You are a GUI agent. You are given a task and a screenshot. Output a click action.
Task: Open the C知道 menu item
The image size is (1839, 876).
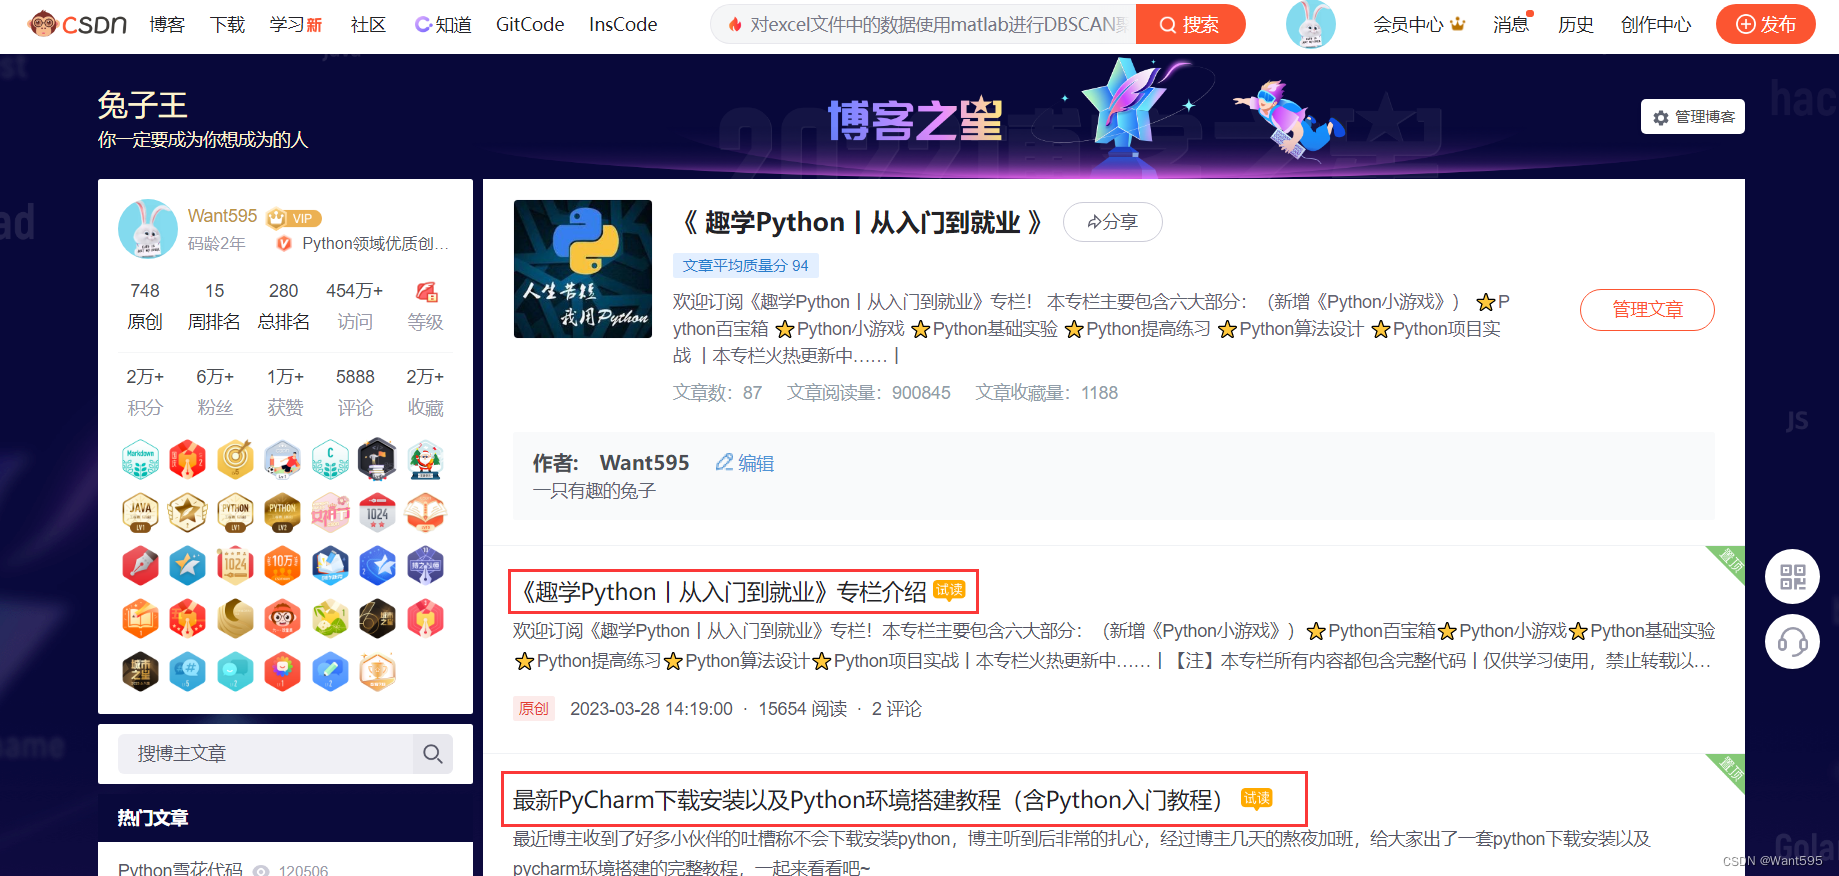click(443, 24)
